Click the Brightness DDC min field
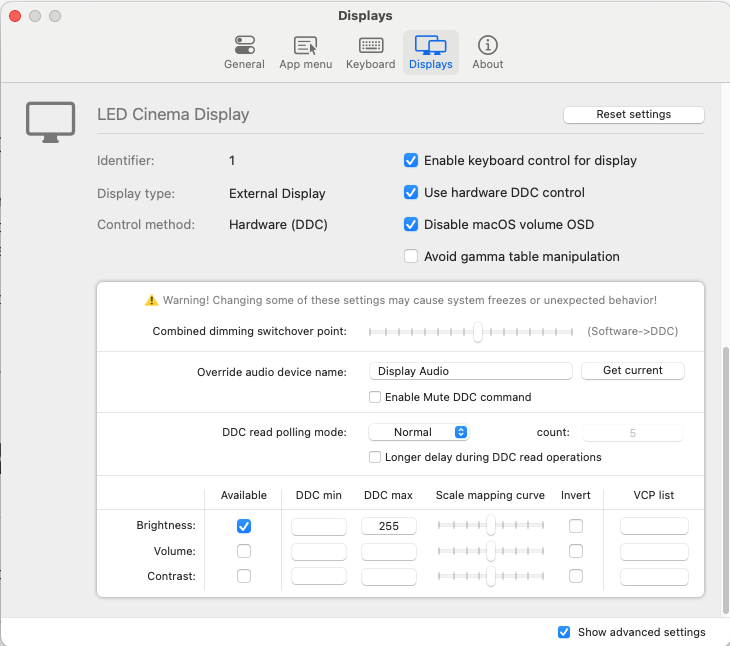This screenshot has width=730, height=646. point(319,526)
